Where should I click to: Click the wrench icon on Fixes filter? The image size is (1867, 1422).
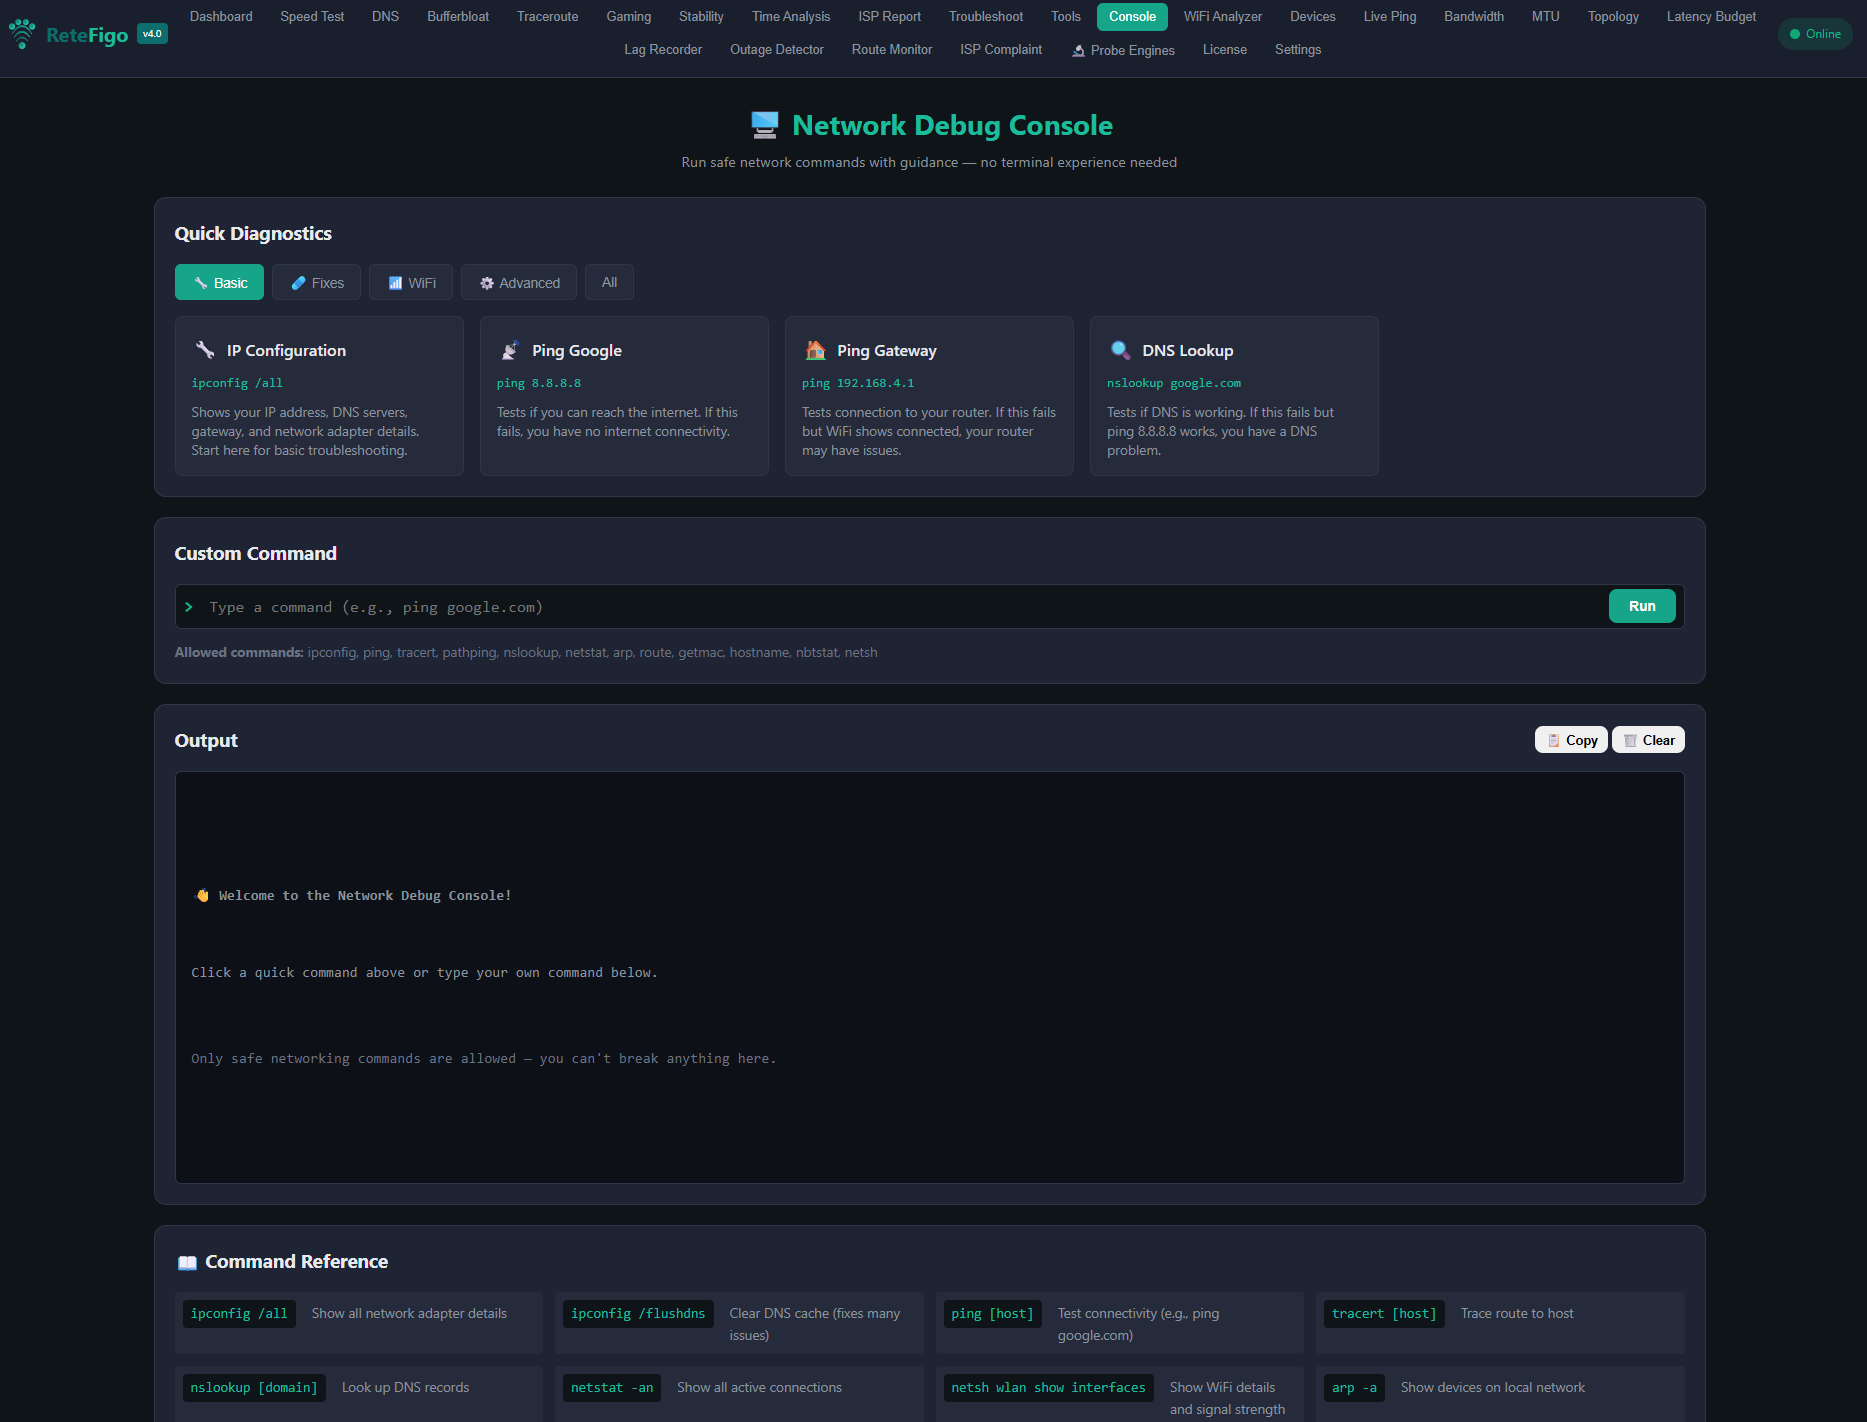pyautogui.click(x=297, y=282)
